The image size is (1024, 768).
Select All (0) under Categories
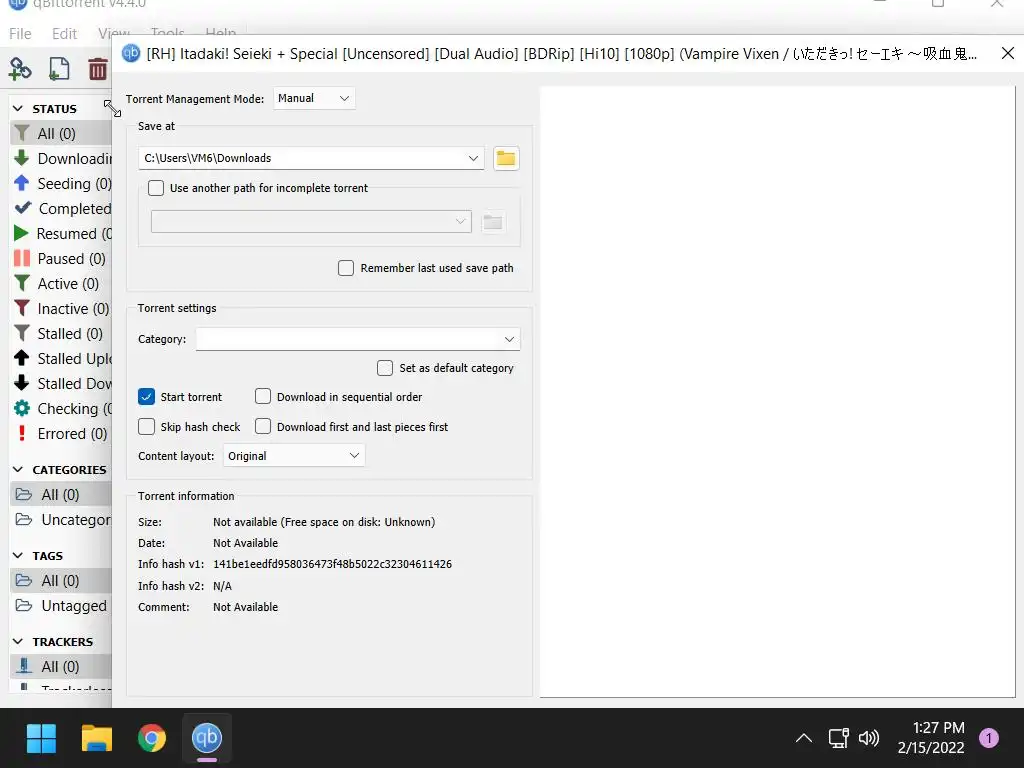coord(63,494)
